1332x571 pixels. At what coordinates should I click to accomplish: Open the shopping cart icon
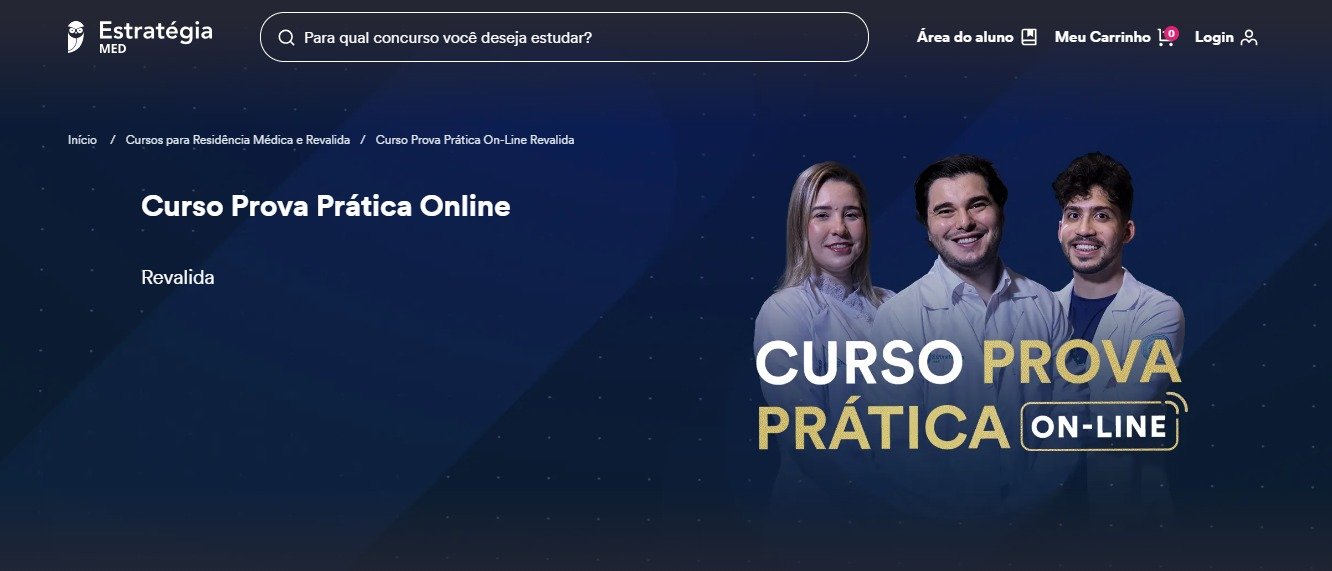click(x=1165, y=38)
